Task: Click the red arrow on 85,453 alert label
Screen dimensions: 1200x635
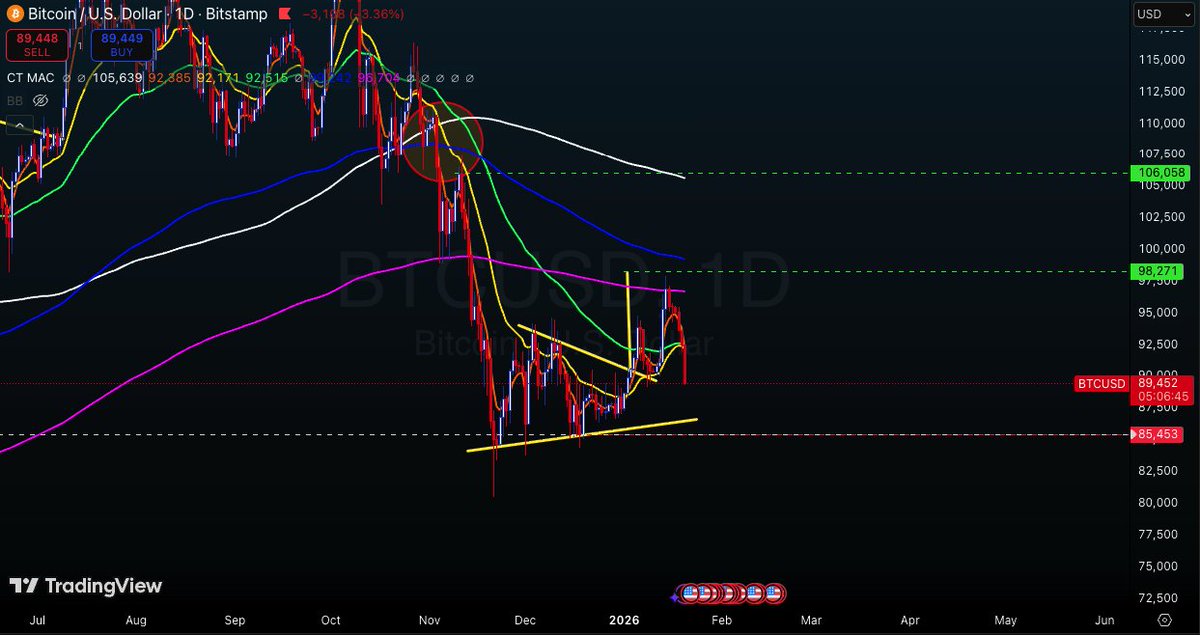Action: click(x=1134, y=435)
